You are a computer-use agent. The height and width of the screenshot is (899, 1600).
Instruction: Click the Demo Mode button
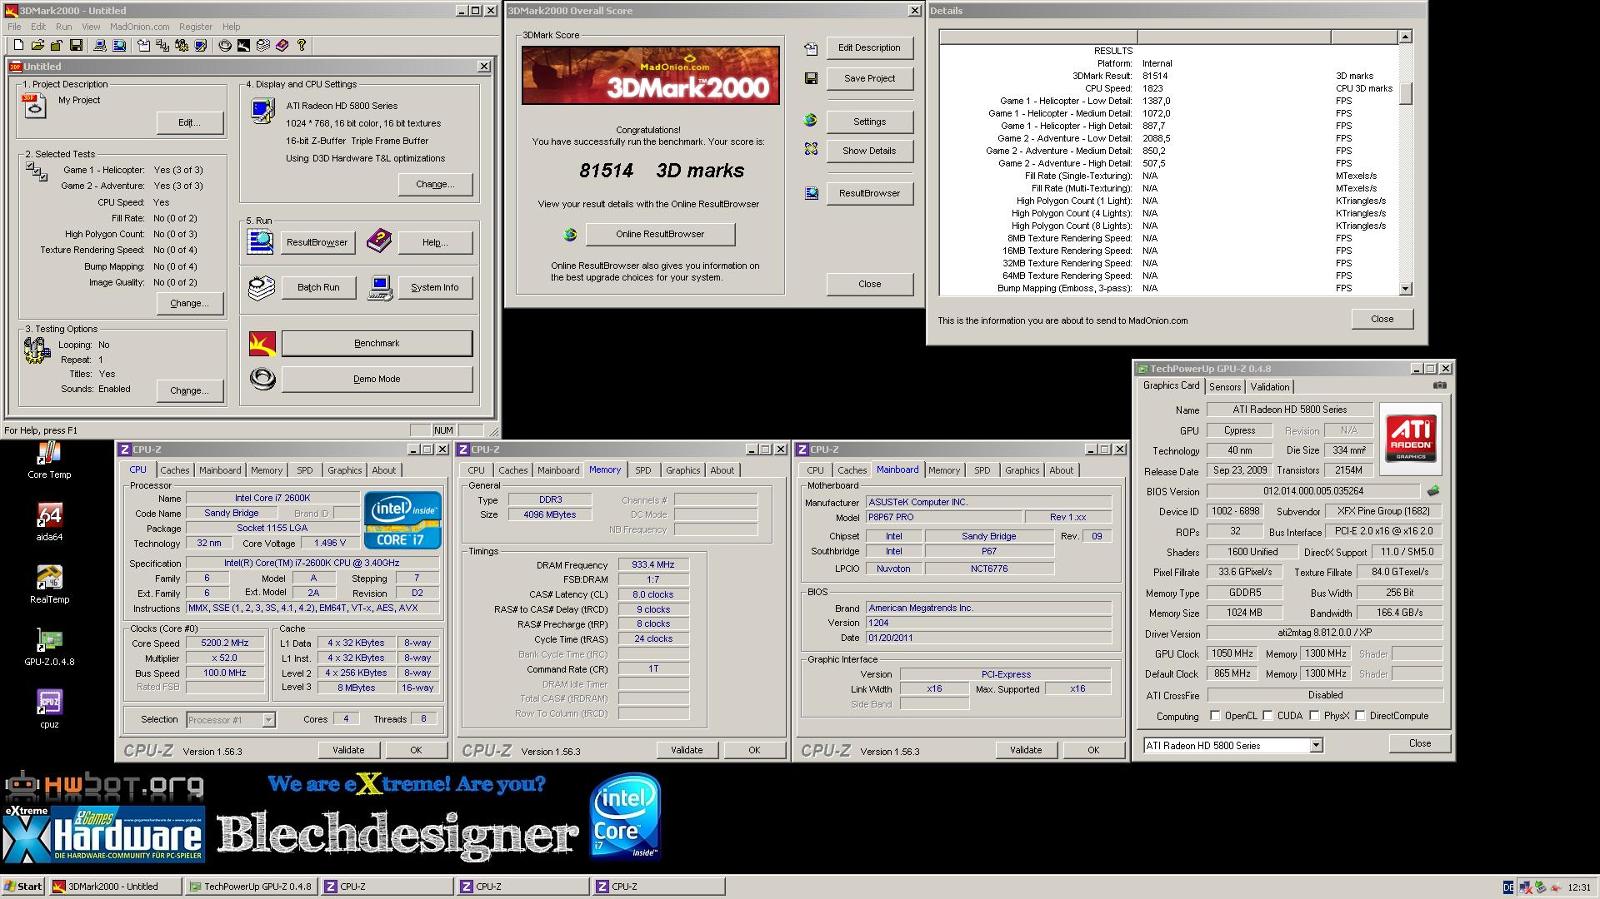[x=377, y=379]
